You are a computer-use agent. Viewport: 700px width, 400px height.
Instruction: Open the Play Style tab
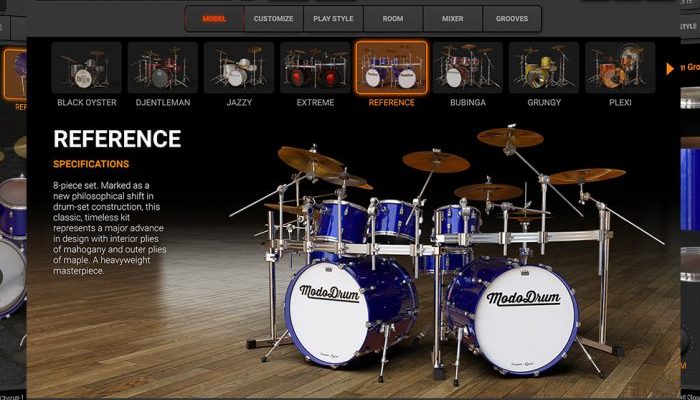point(333,19)
